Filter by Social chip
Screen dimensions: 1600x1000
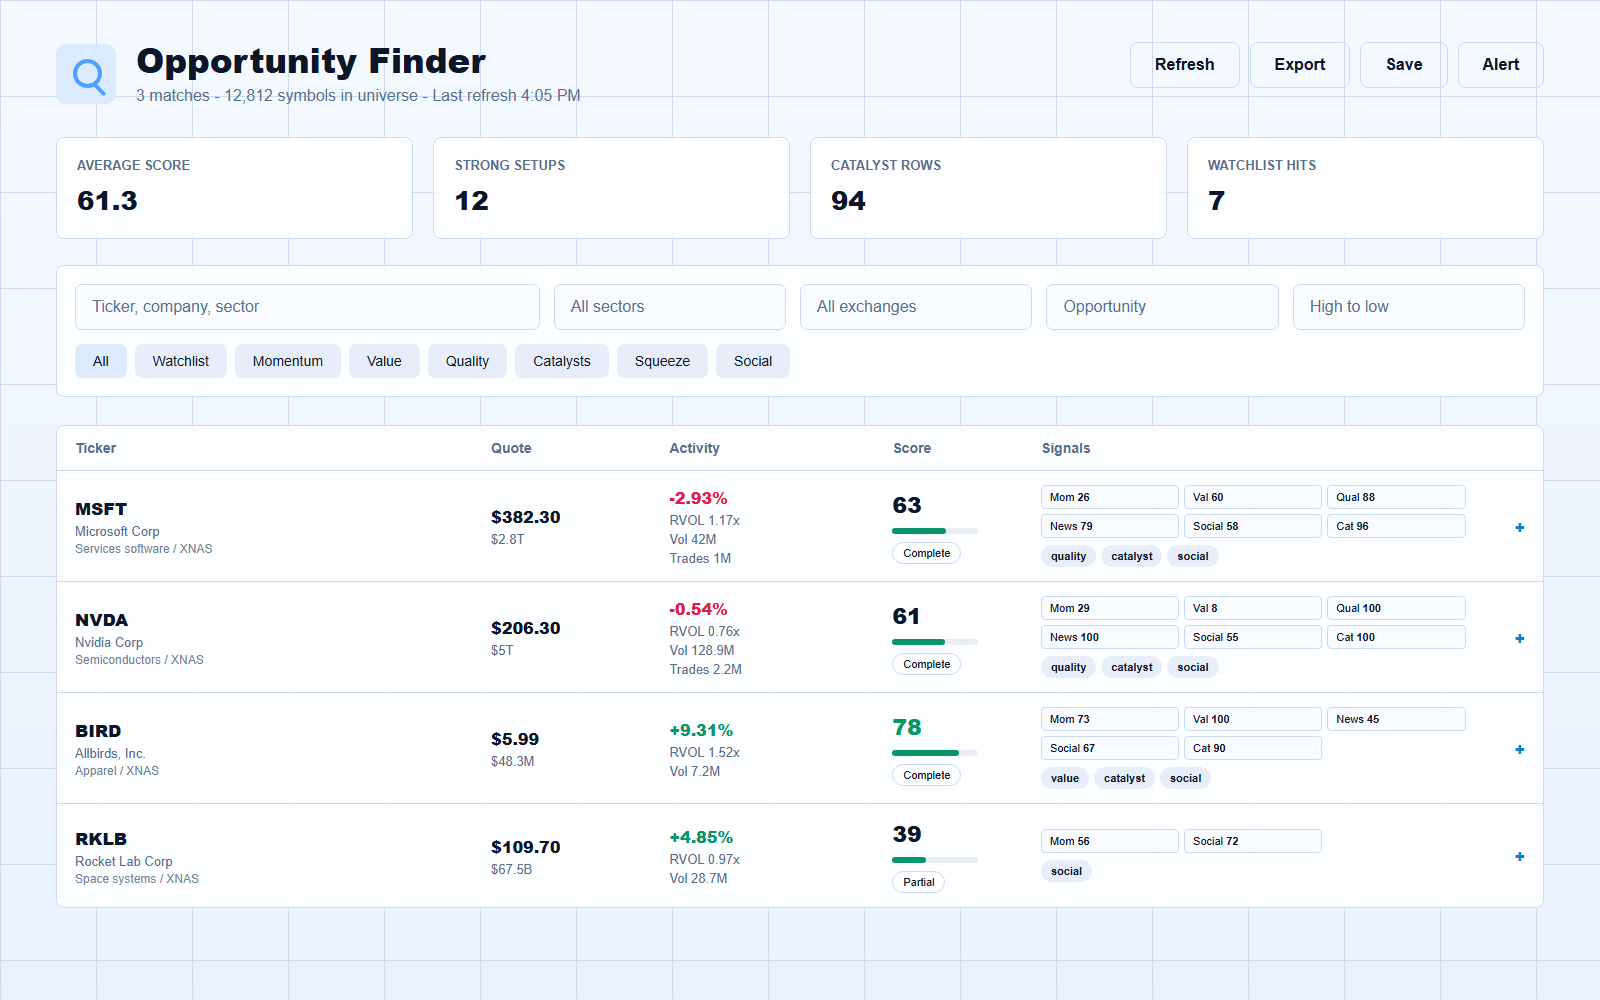pyautogui.click(x=753, y=361)
